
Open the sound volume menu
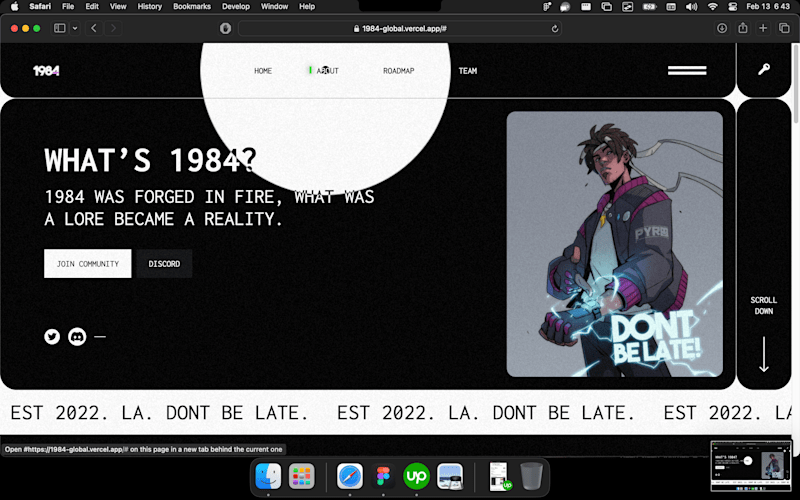pos(691,7)
